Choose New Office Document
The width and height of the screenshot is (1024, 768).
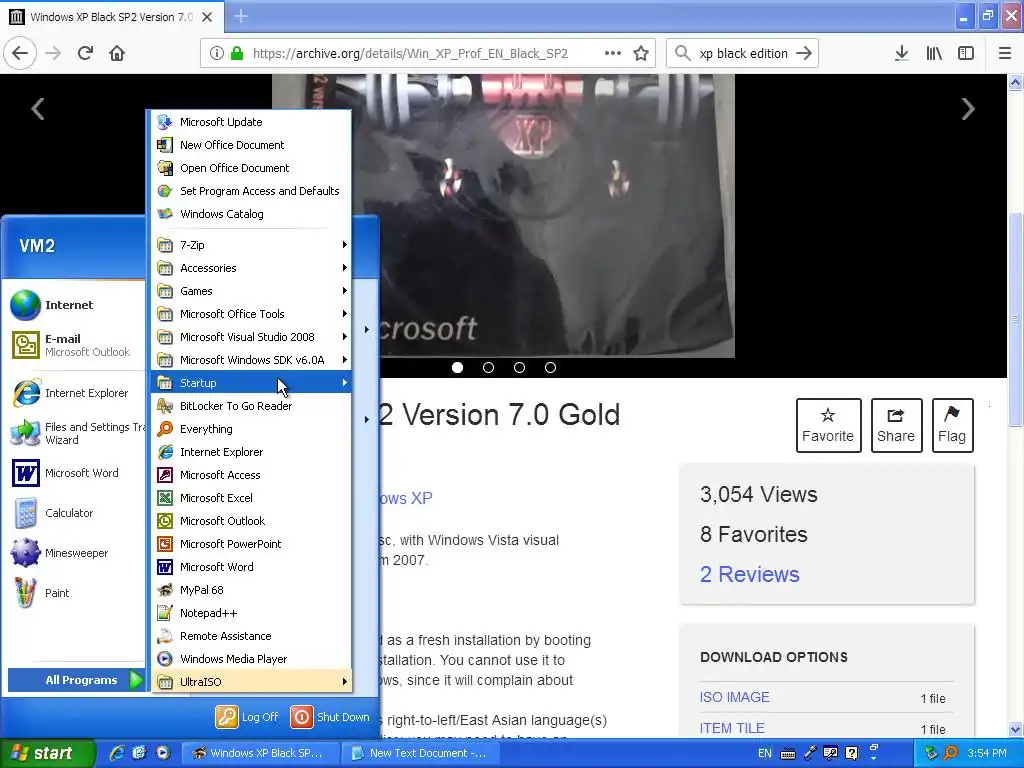(x=251, y=145)
